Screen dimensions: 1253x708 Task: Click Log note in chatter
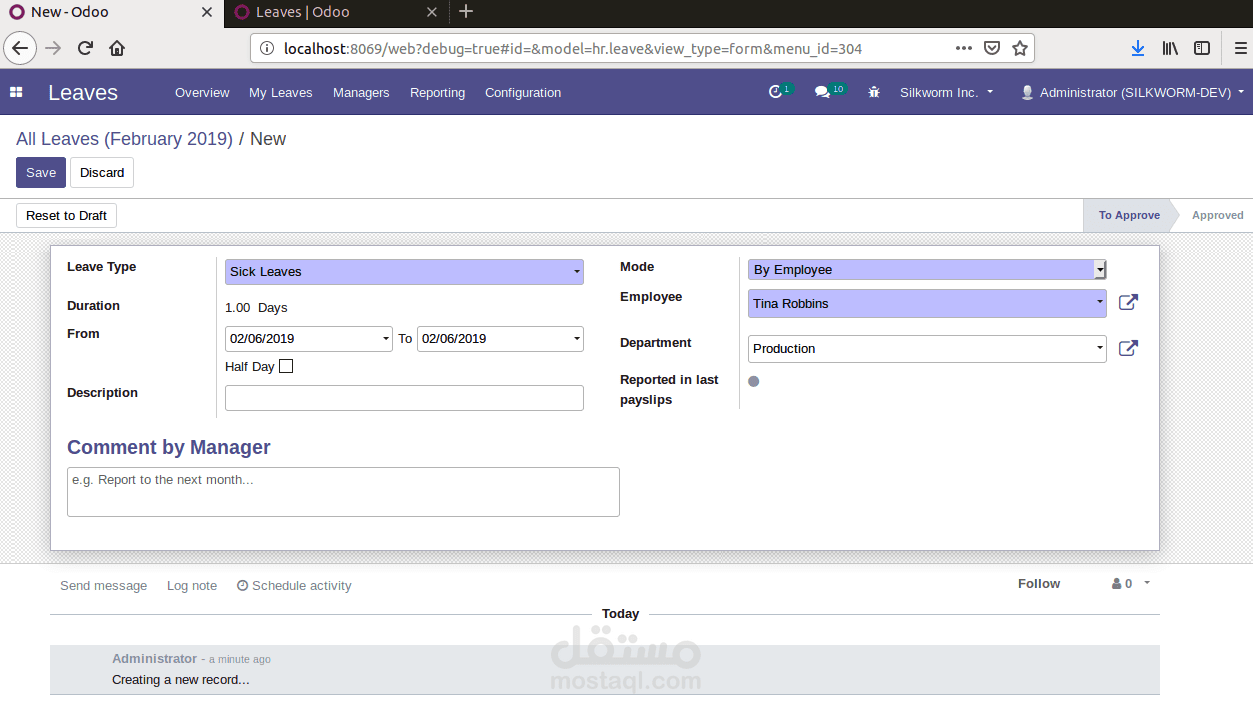tap(192, 586)
